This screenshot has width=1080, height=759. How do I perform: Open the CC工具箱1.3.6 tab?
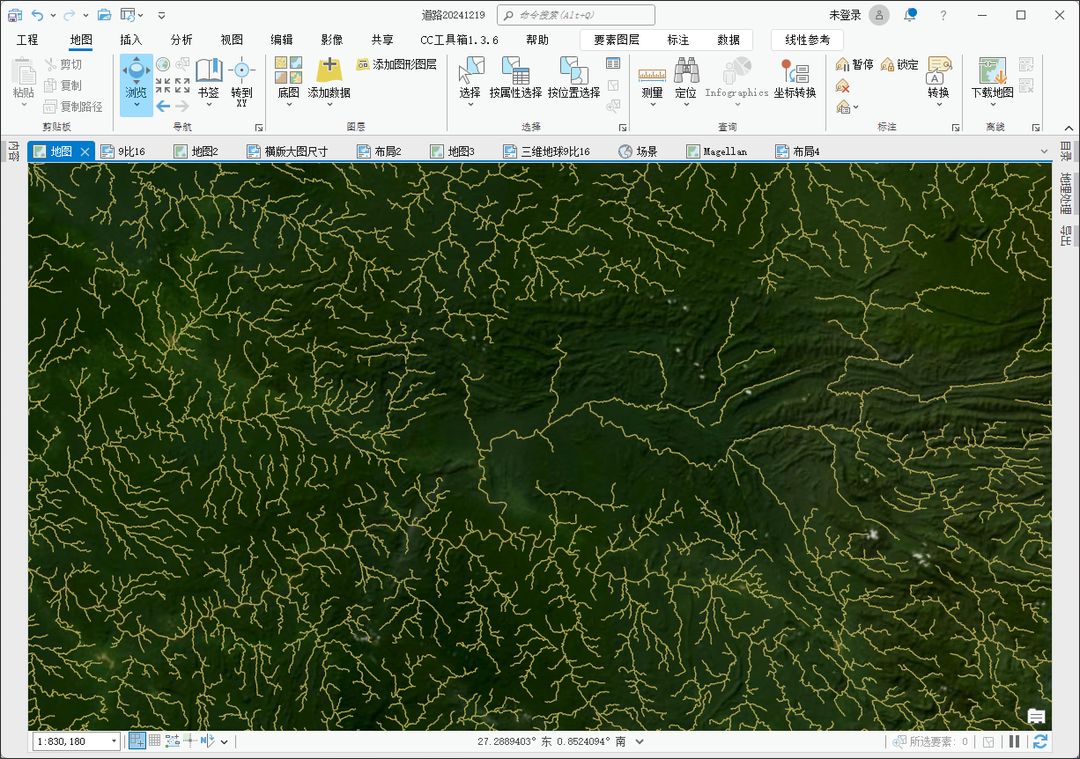tap(459, 40)
